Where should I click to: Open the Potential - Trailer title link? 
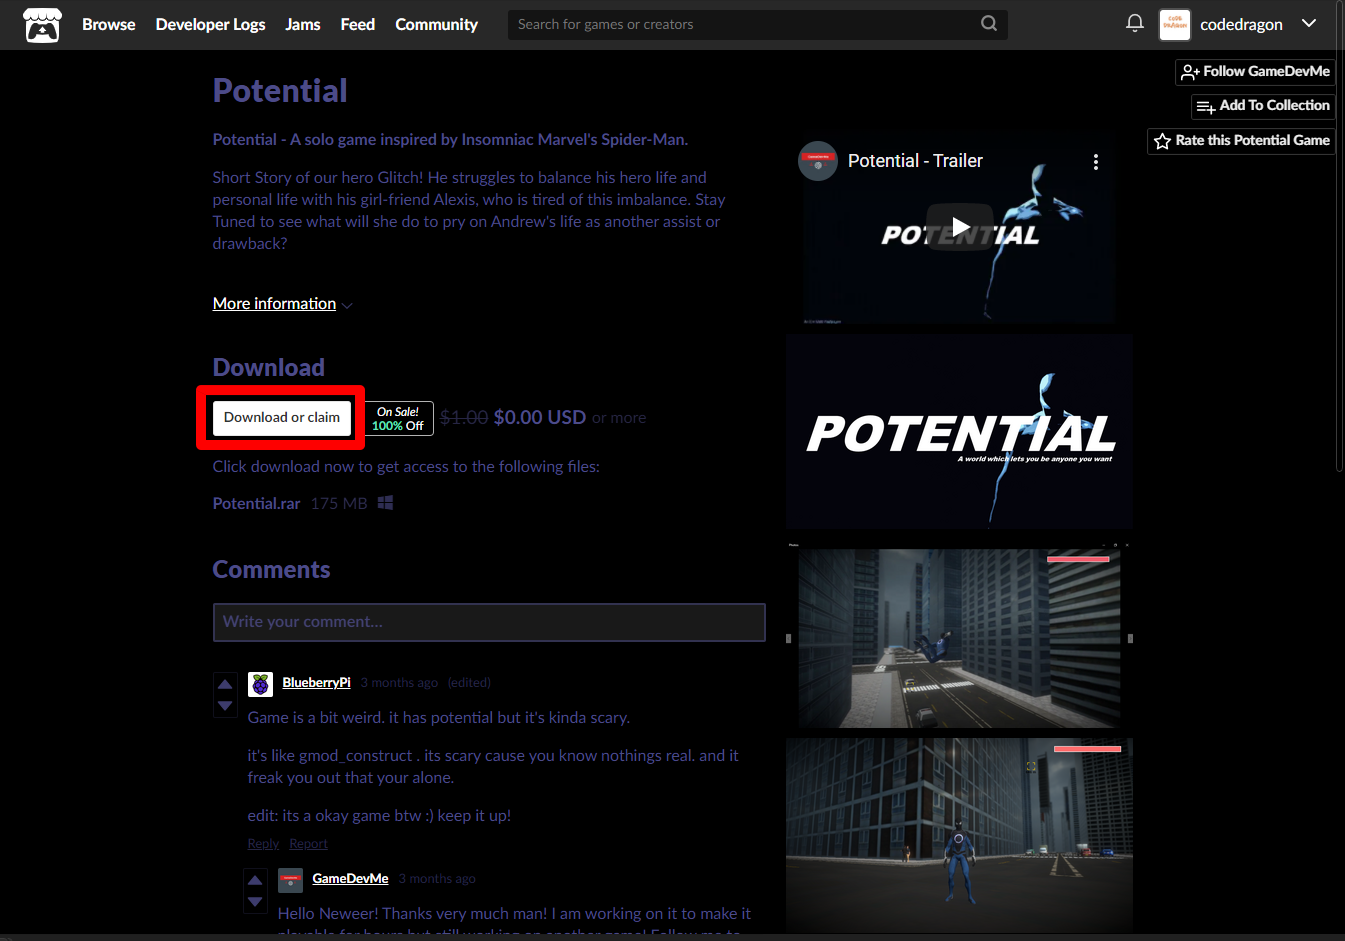(x=915, y=161)
